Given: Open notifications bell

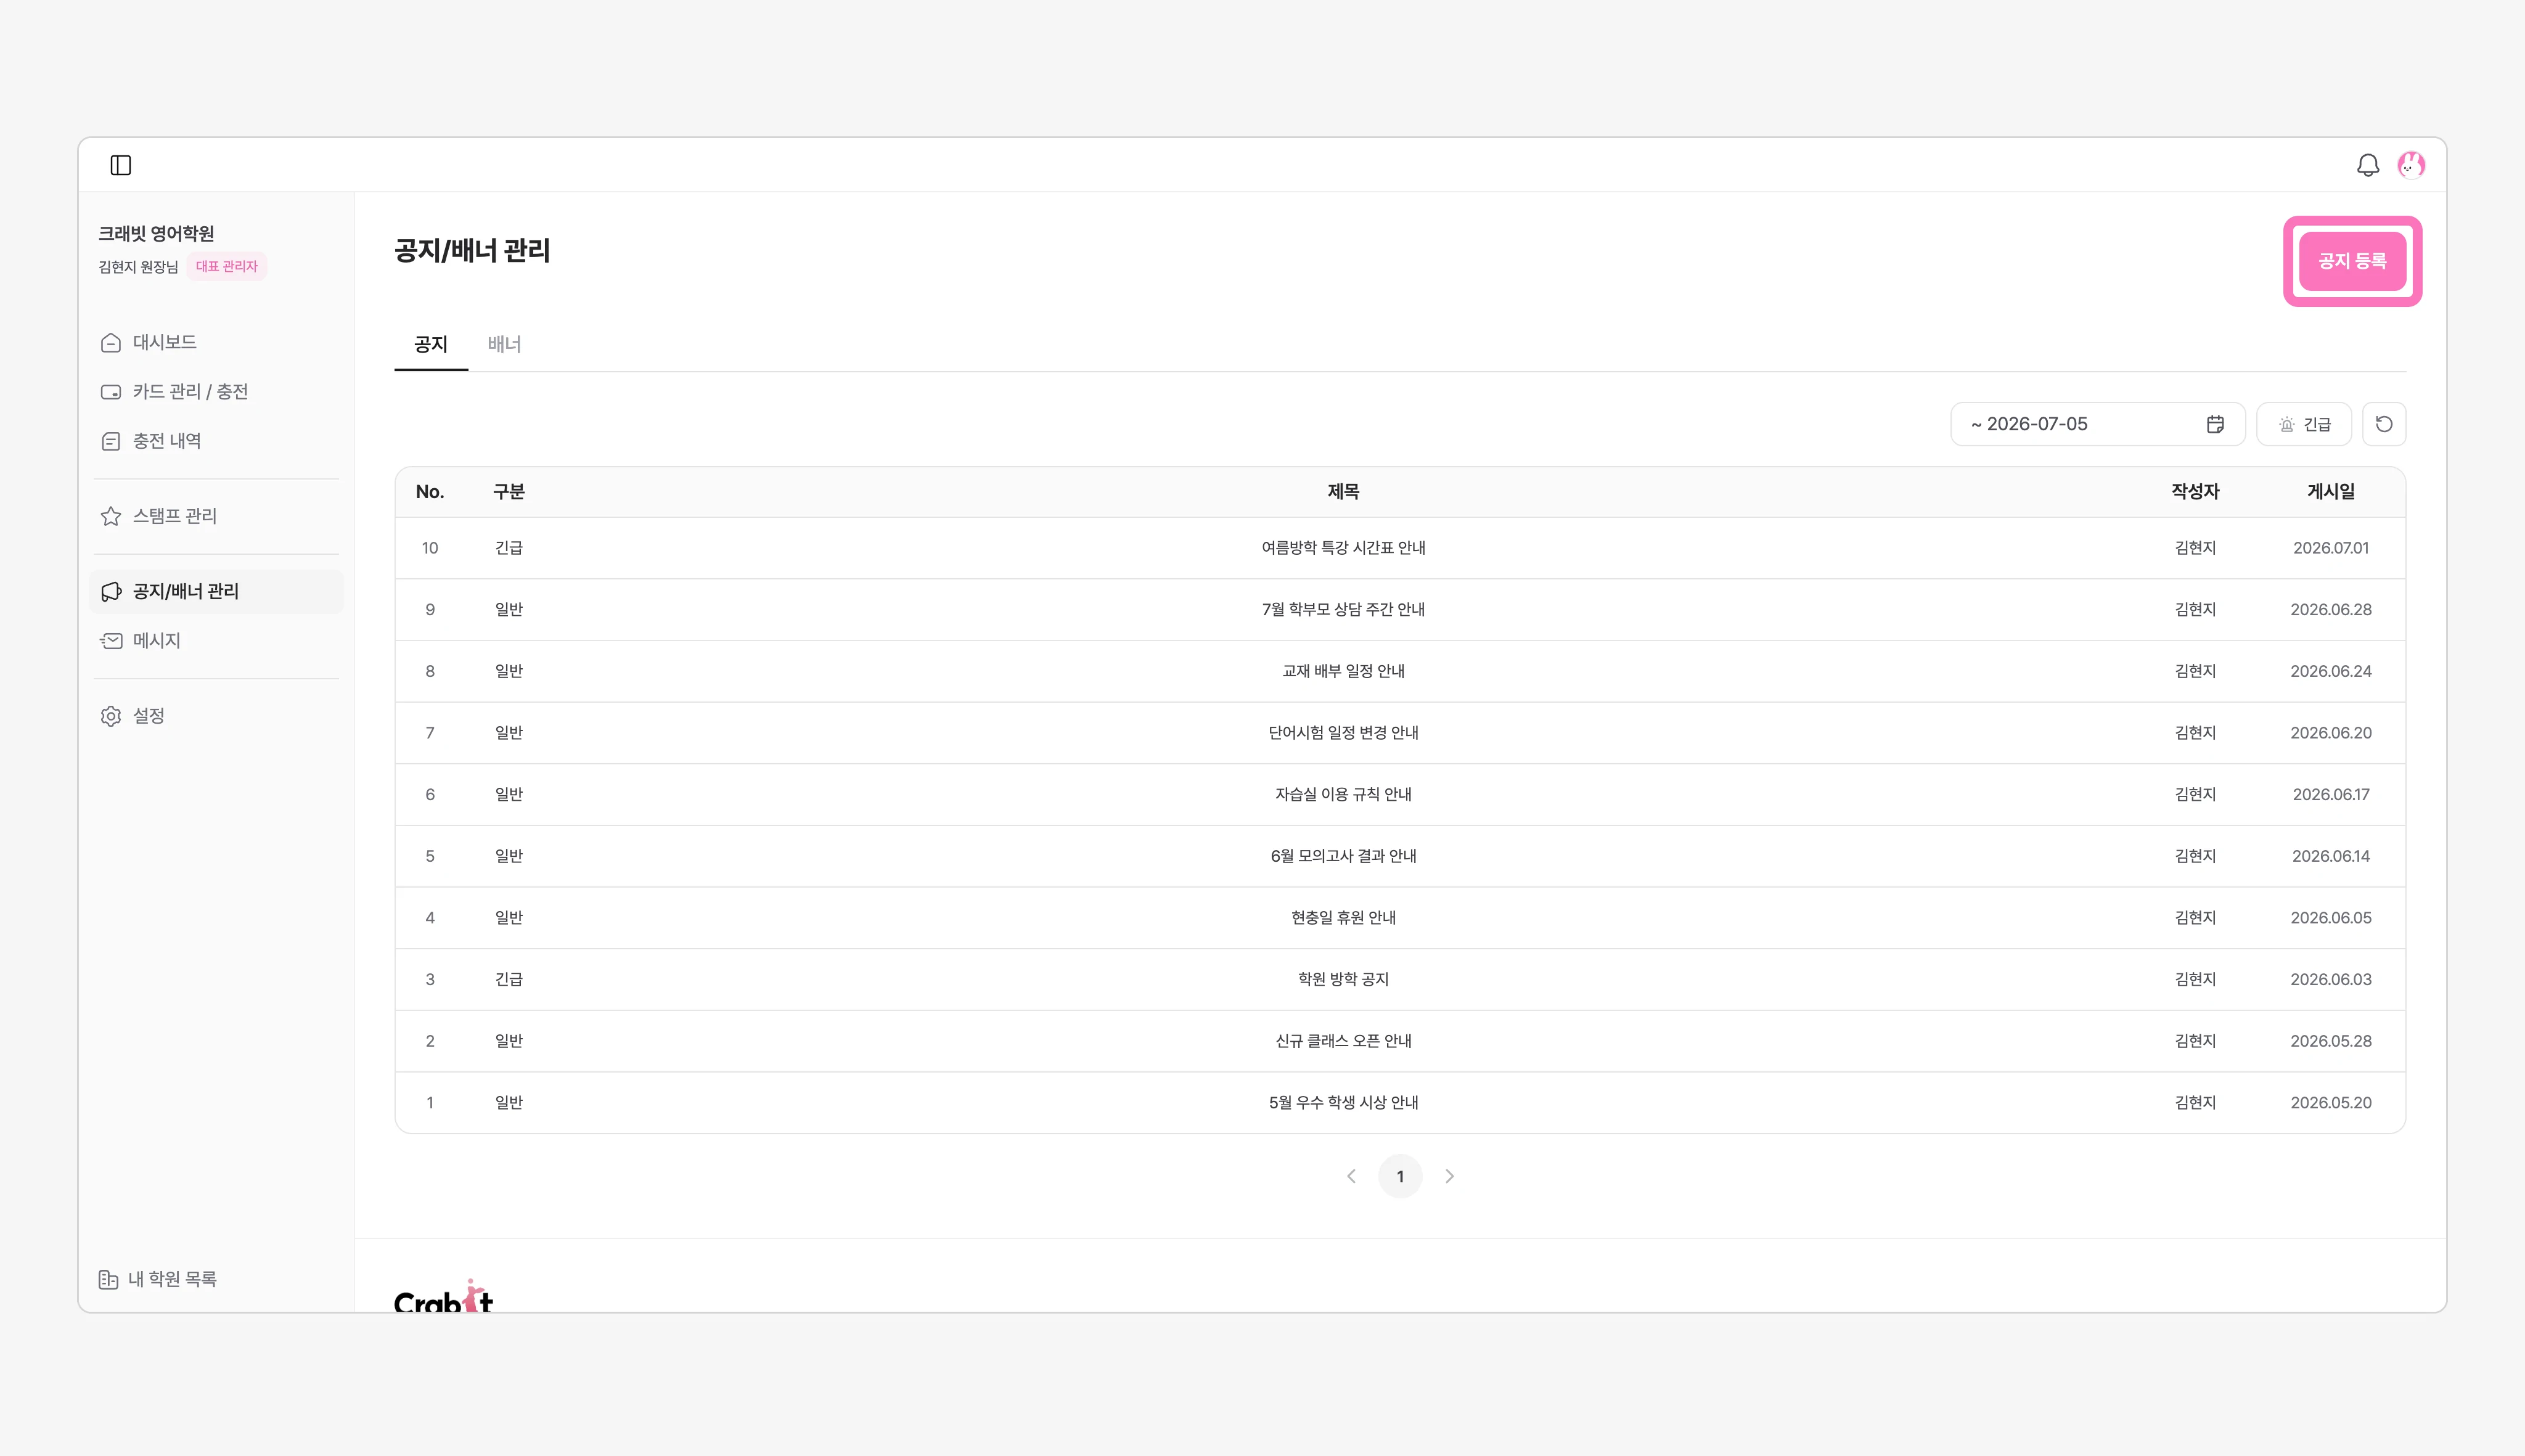Looking at the screenshot, I should pyautogui.click(x=2367, y=165).
